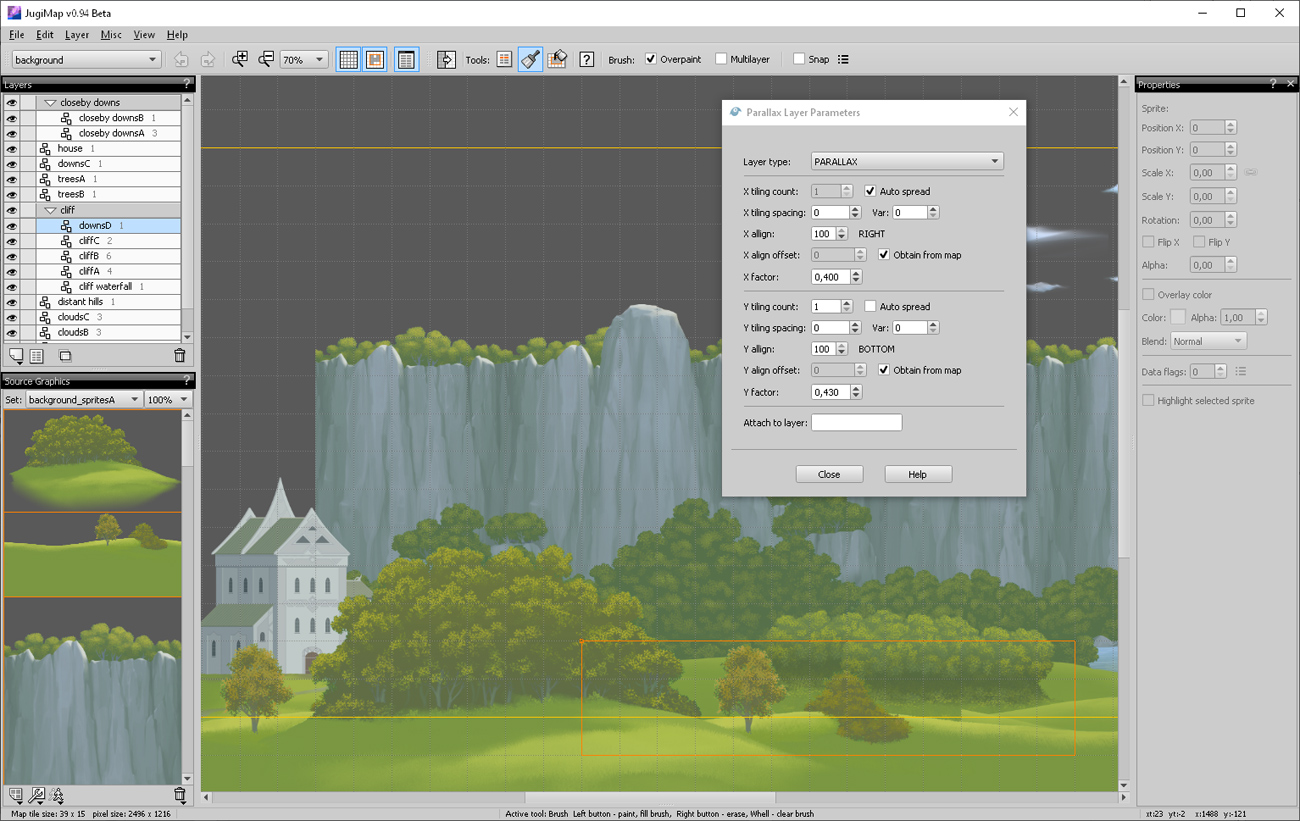
Task: Open the Misc menu
Action: pos(111,35)
